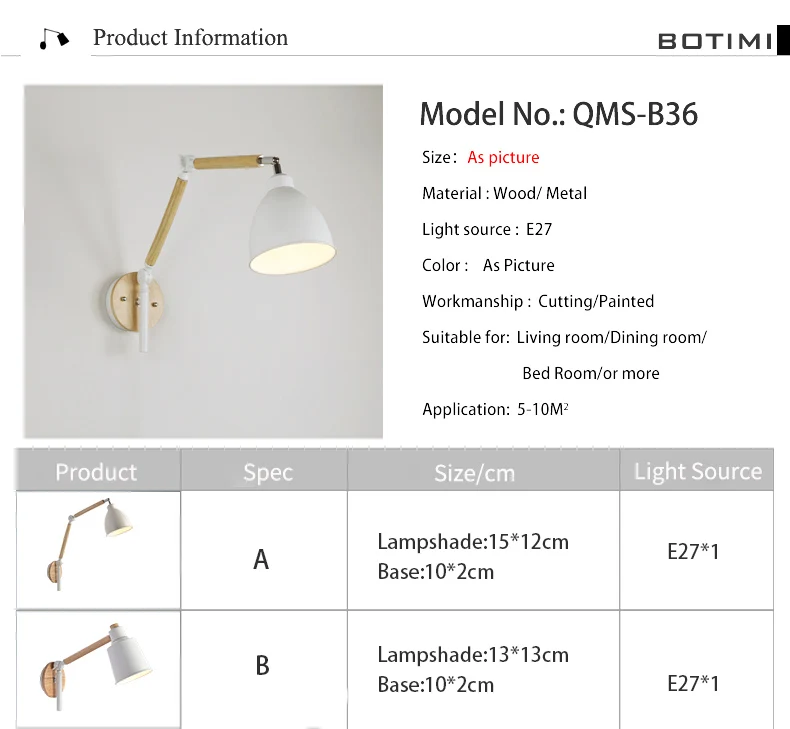
Task: Click the Lampshade:15*12cm size text
Action: tap(472, 542)
